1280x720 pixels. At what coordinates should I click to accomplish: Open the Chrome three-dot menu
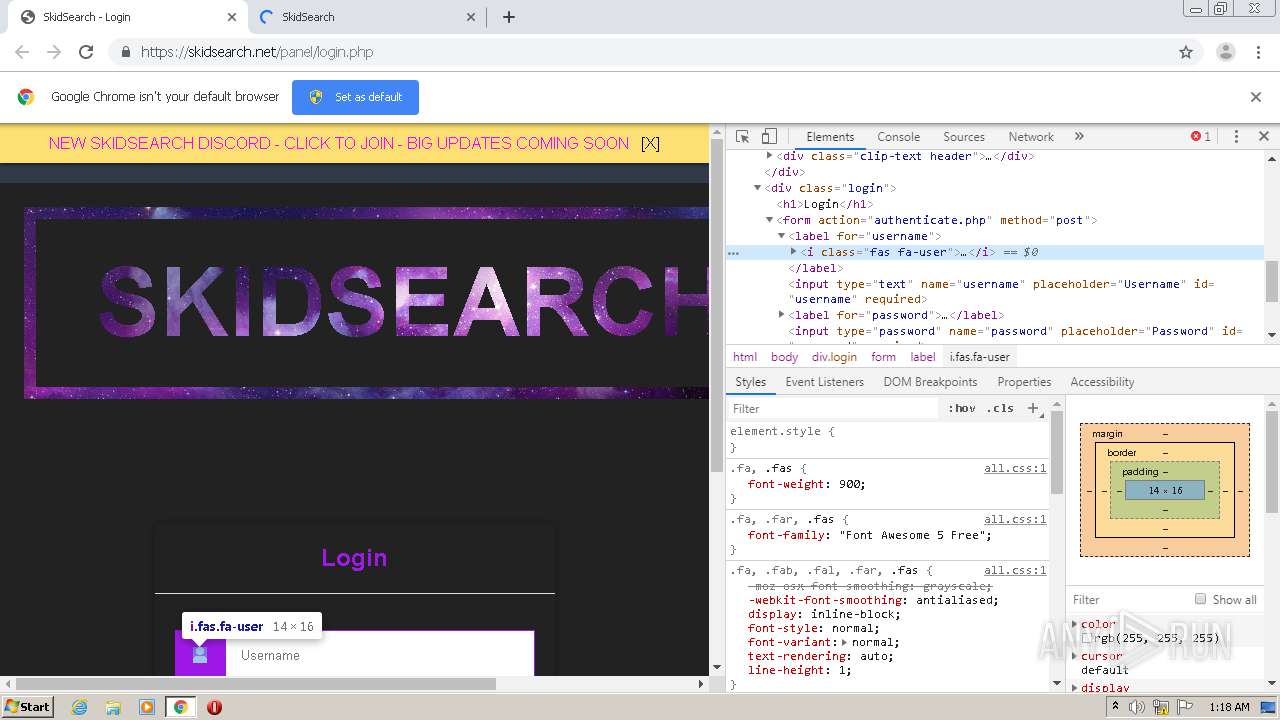(1259, 52)
